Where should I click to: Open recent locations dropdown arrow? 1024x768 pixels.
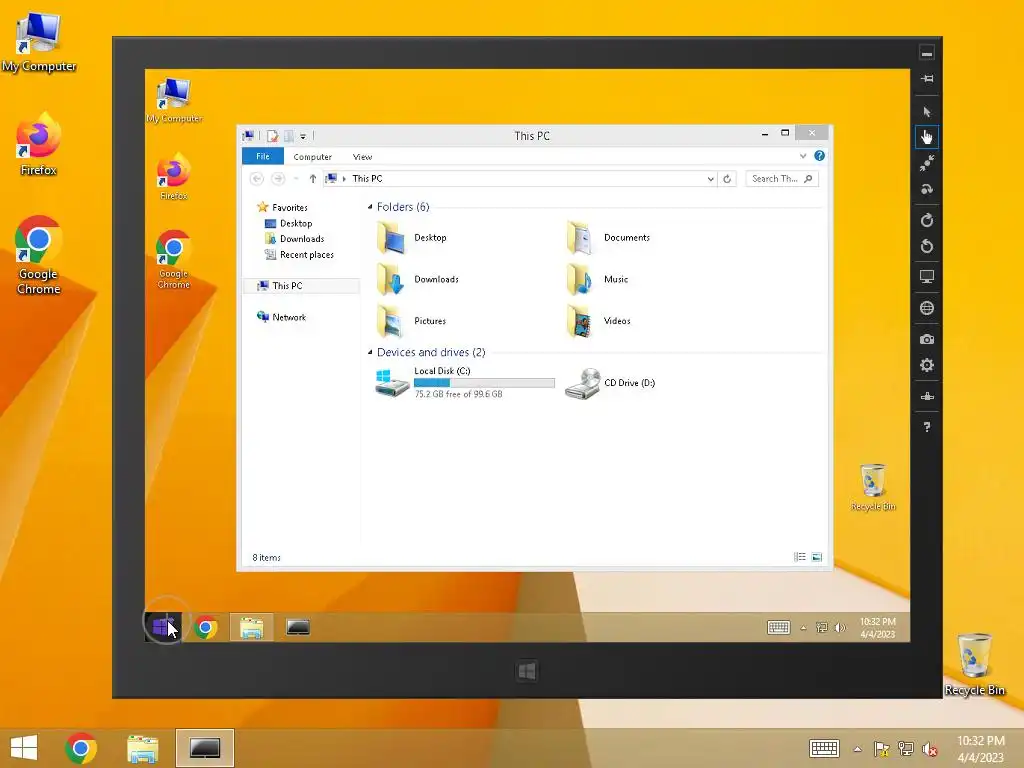(x=296, y=178)
